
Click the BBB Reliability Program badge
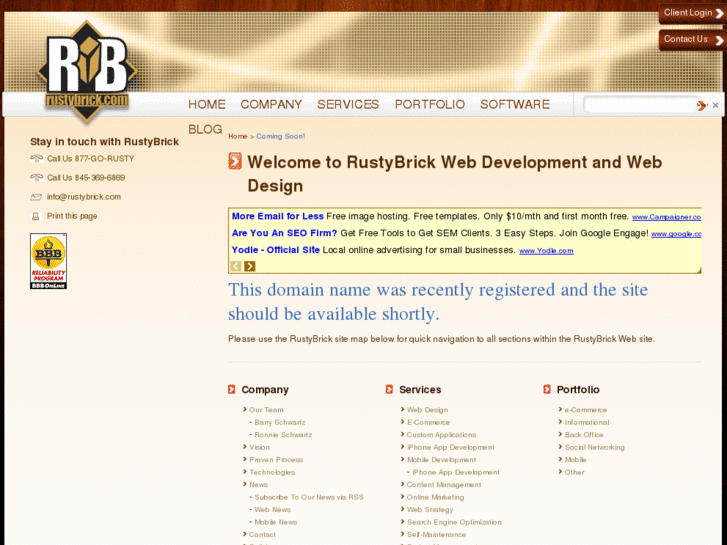coord(48,261)
